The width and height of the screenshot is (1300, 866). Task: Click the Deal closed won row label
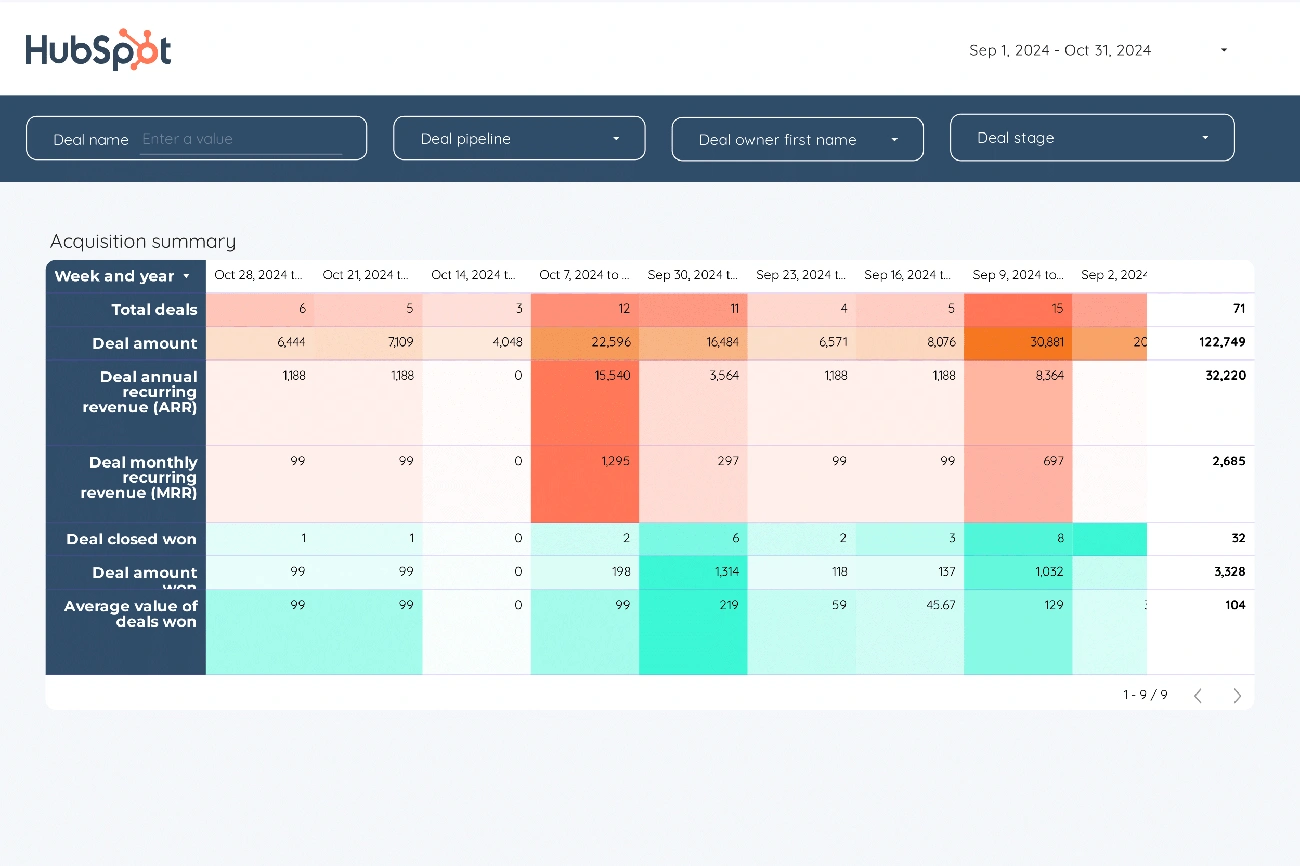[131, 539]
